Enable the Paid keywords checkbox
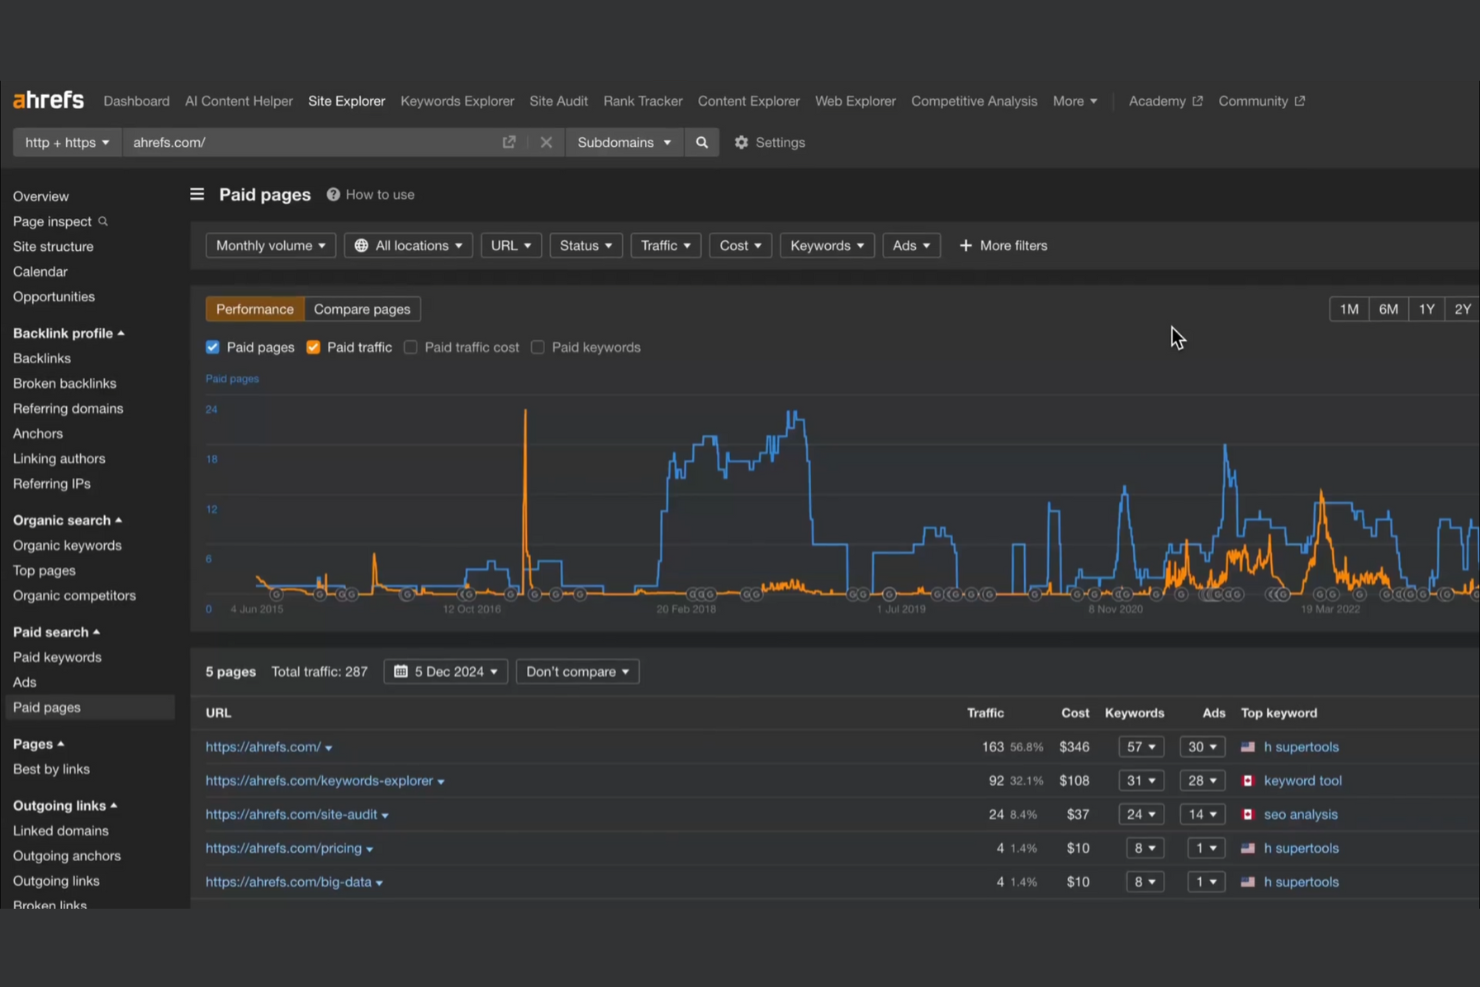Image resolution: width=1480 pixels, height=987 pixels. tap(538, 347)
